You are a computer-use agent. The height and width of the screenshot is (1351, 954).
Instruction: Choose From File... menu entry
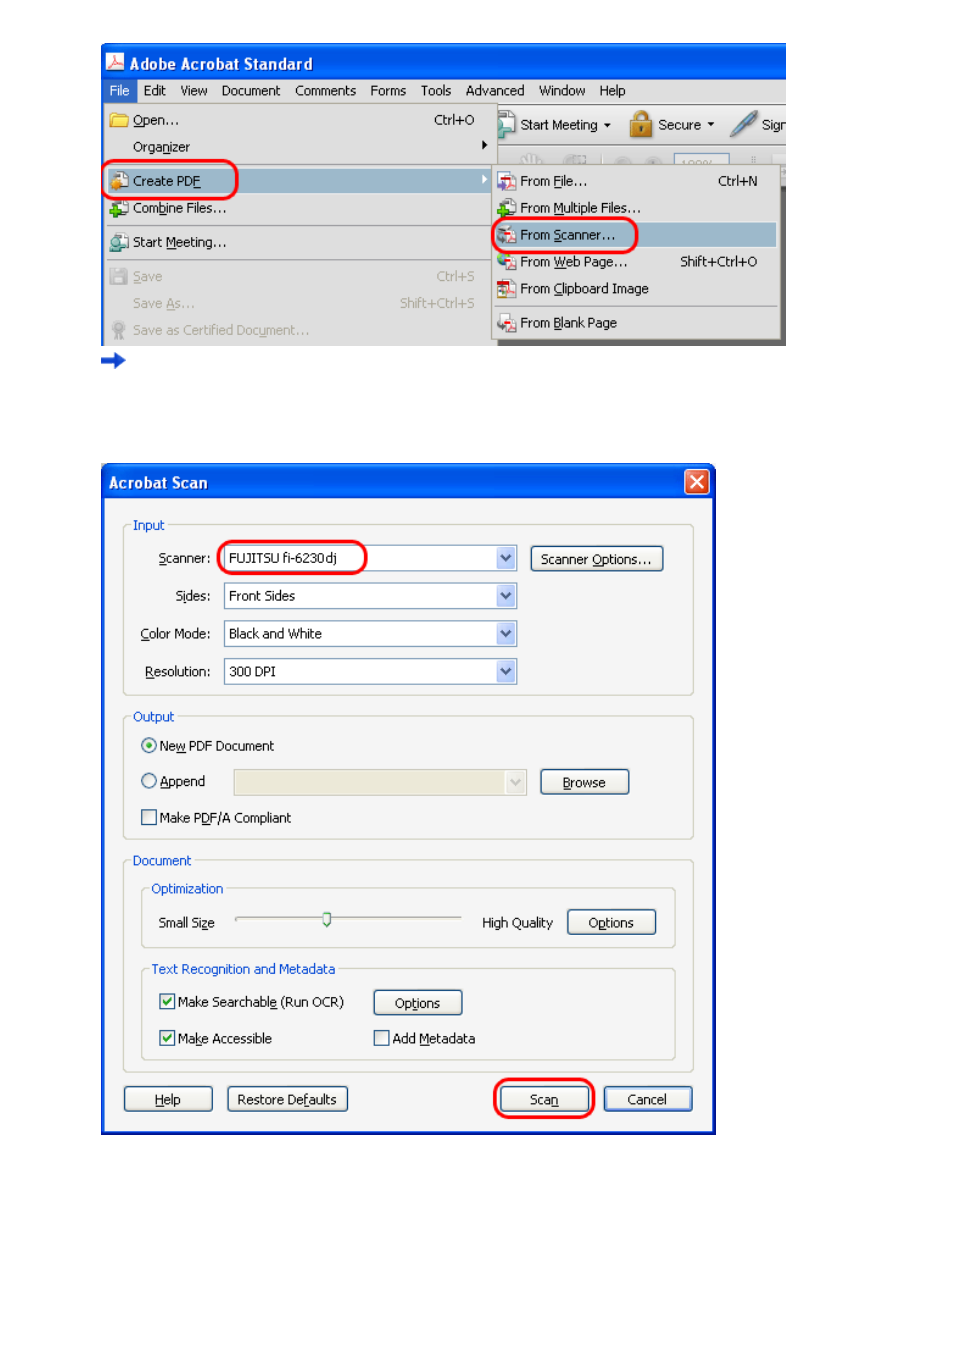[x=636, y=181]
